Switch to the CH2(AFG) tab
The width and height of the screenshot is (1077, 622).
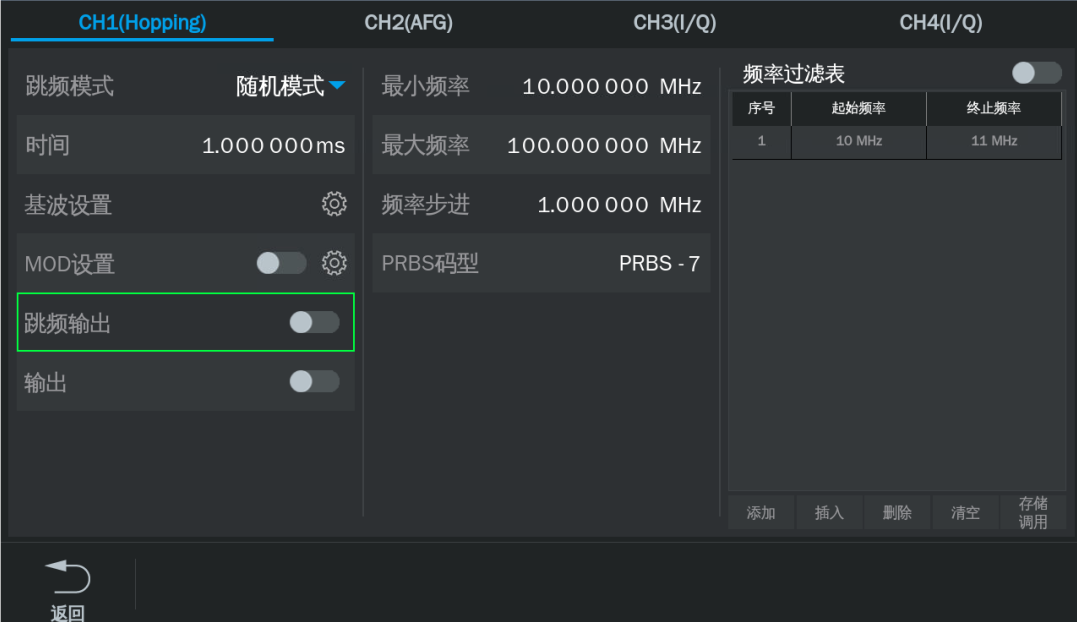point(408,23)
